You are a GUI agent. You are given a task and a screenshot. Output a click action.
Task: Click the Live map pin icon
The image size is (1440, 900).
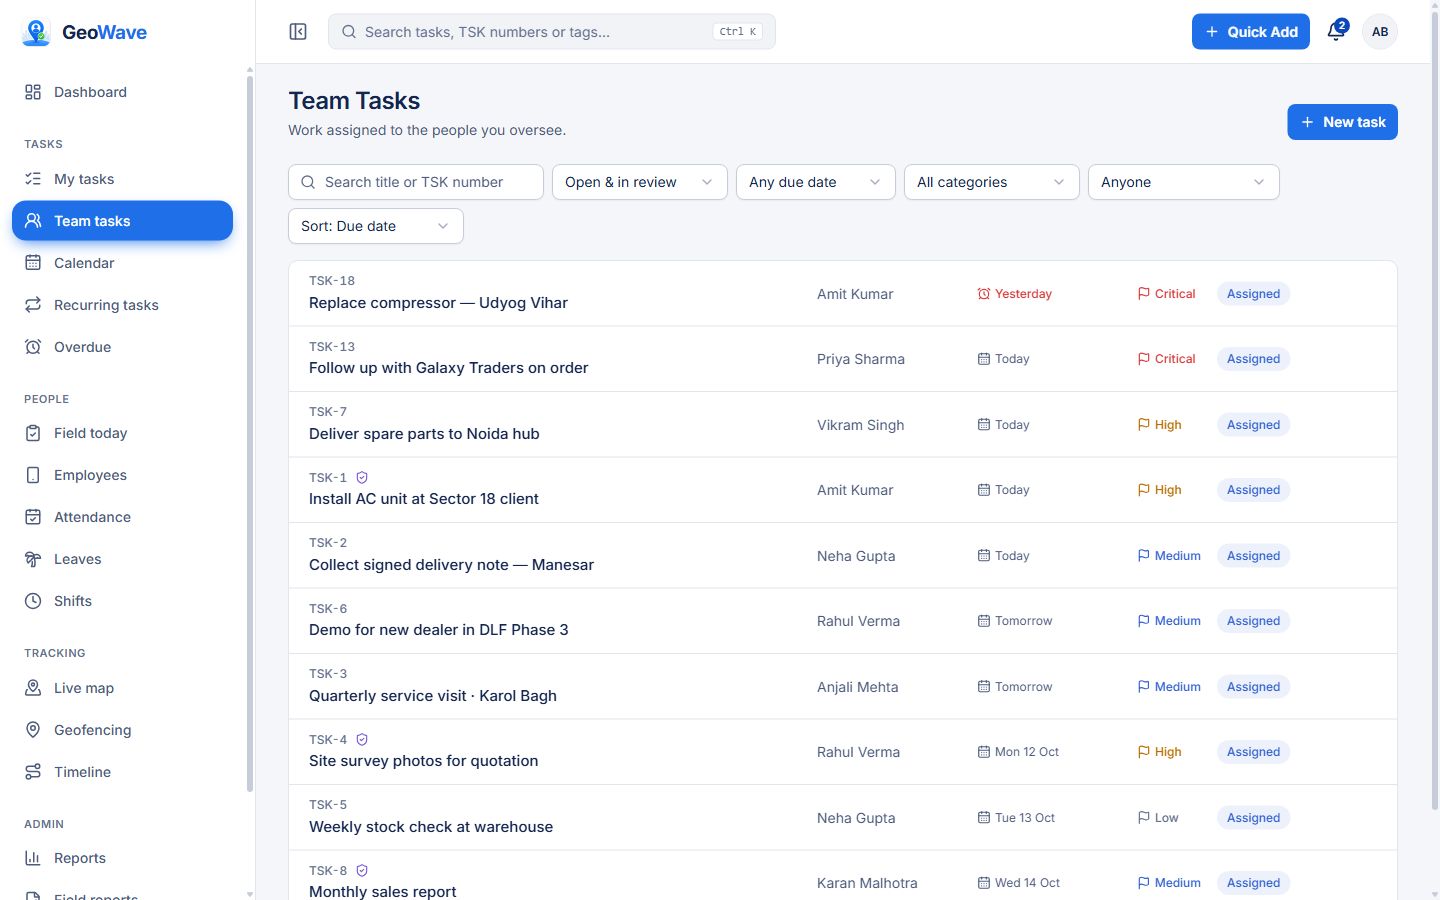pyautogui.click(x=33, y=688)
